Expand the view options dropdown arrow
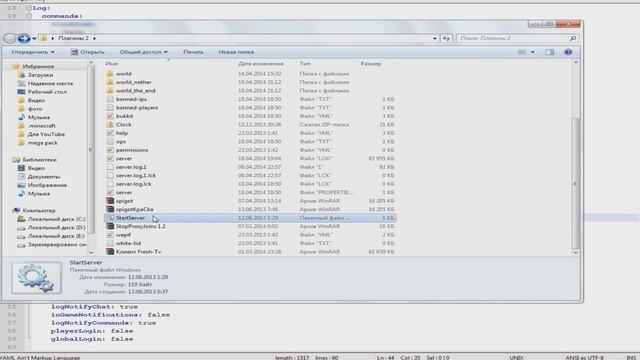Image resolution: width=640 pixels, height=360 pixels. pos(533,52)
